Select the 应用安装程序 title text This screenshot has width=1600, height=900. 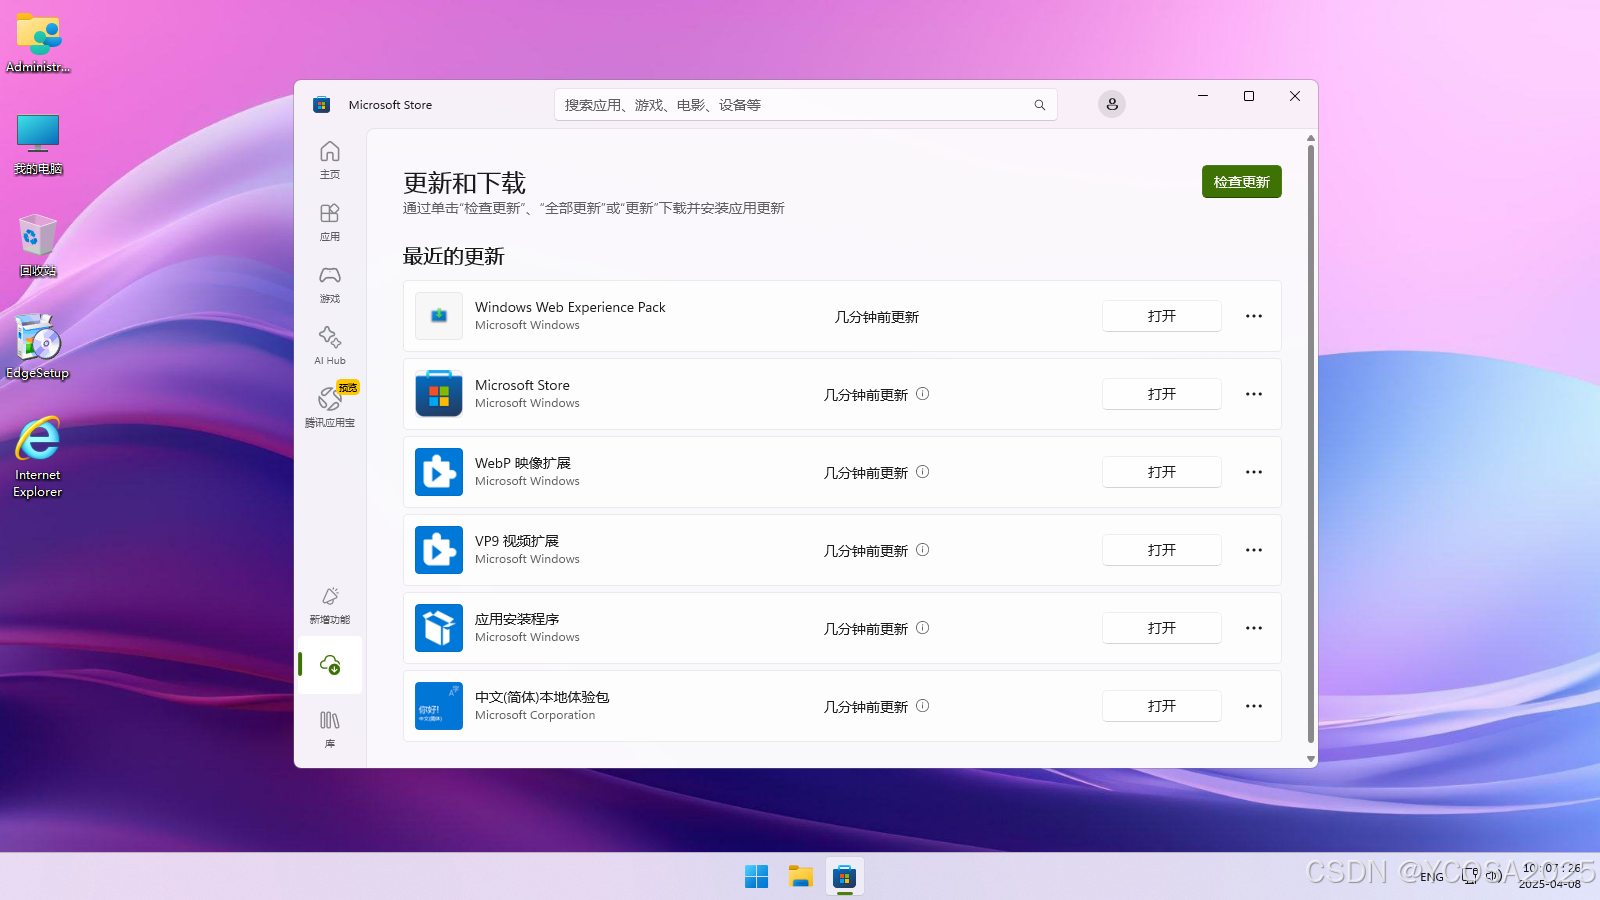[517, 619]
